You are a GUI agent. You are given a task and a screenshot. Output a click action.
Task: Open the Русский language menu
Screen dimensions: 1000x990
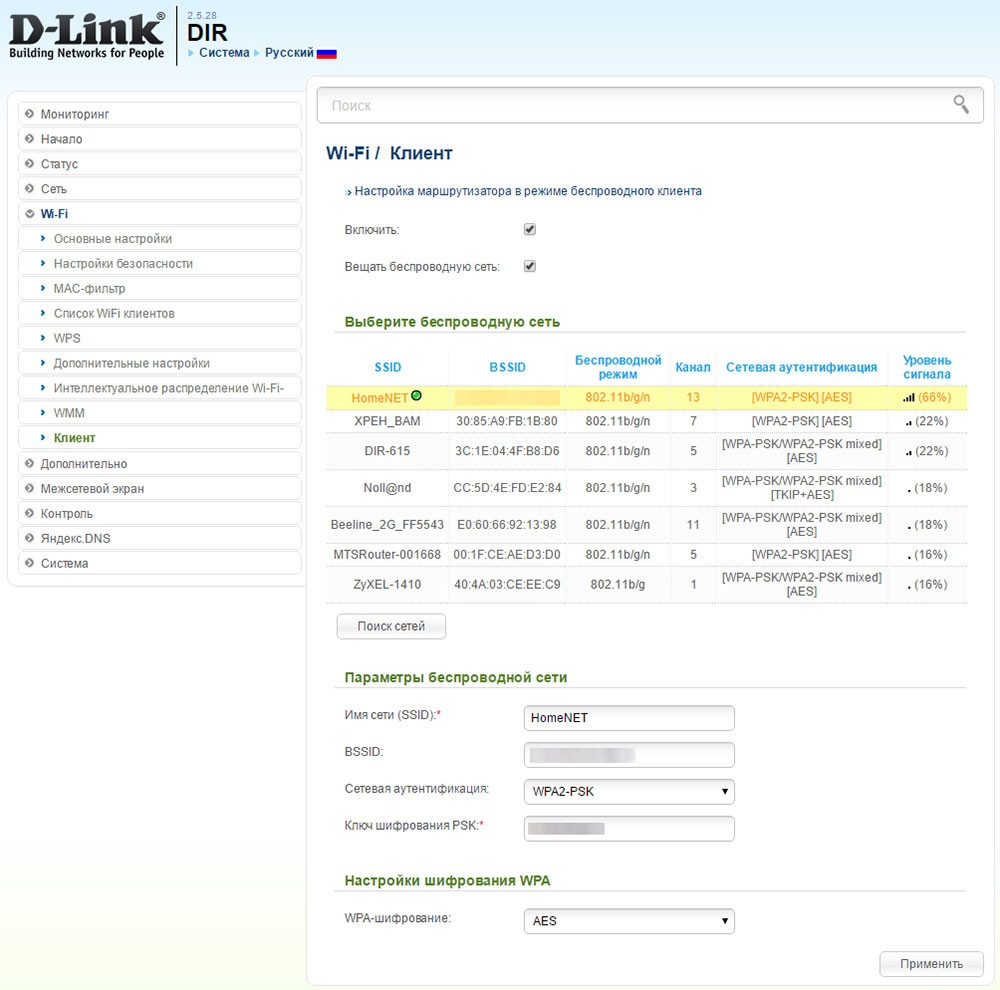click(x=289, y=52)
